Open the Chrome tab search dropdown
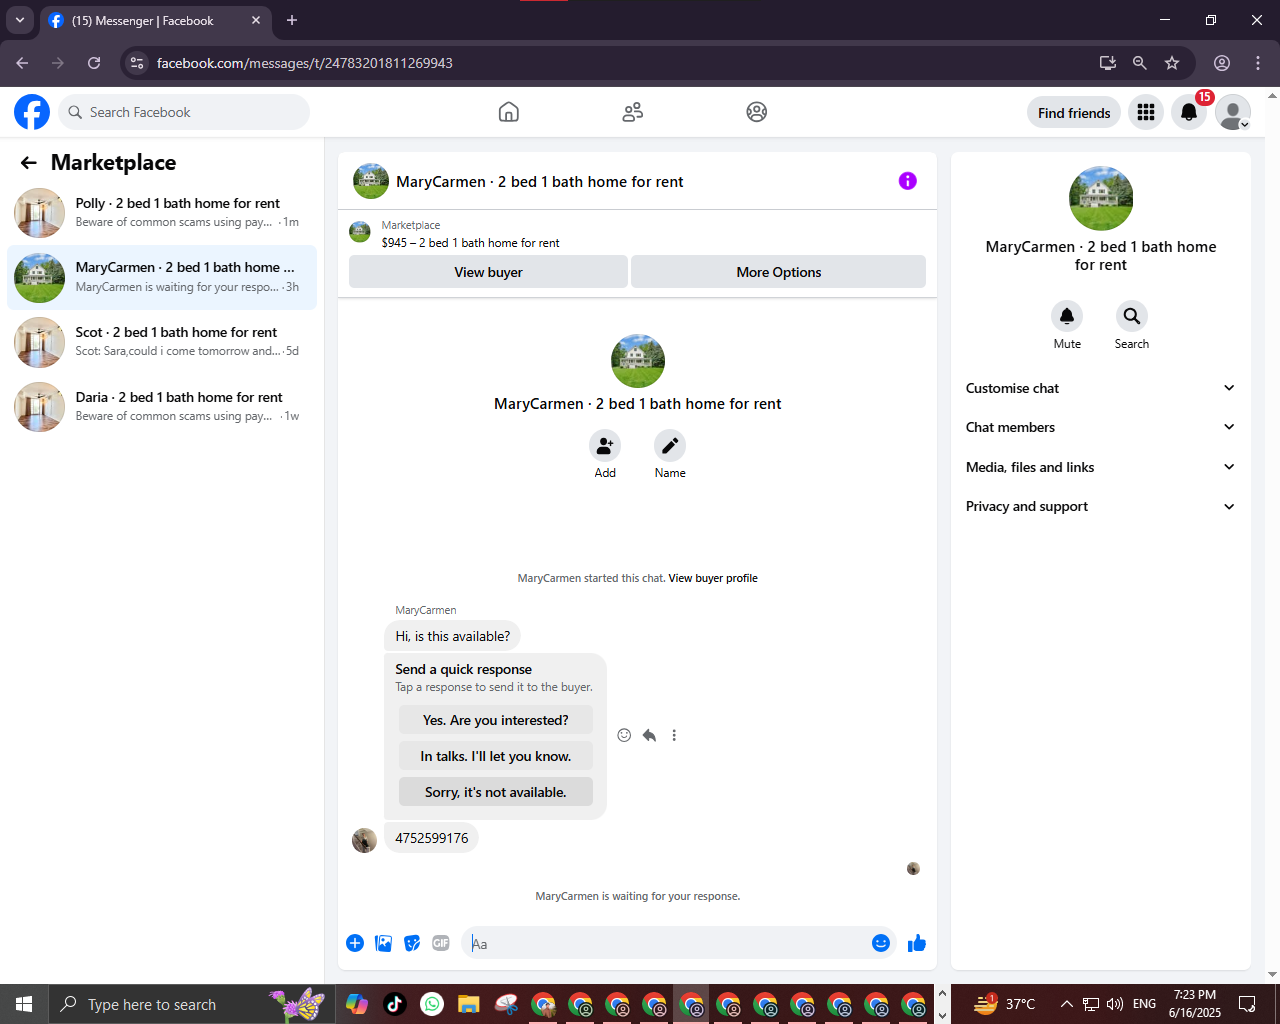This screenshot has height=1024, width=1280. tap(19, 20)
